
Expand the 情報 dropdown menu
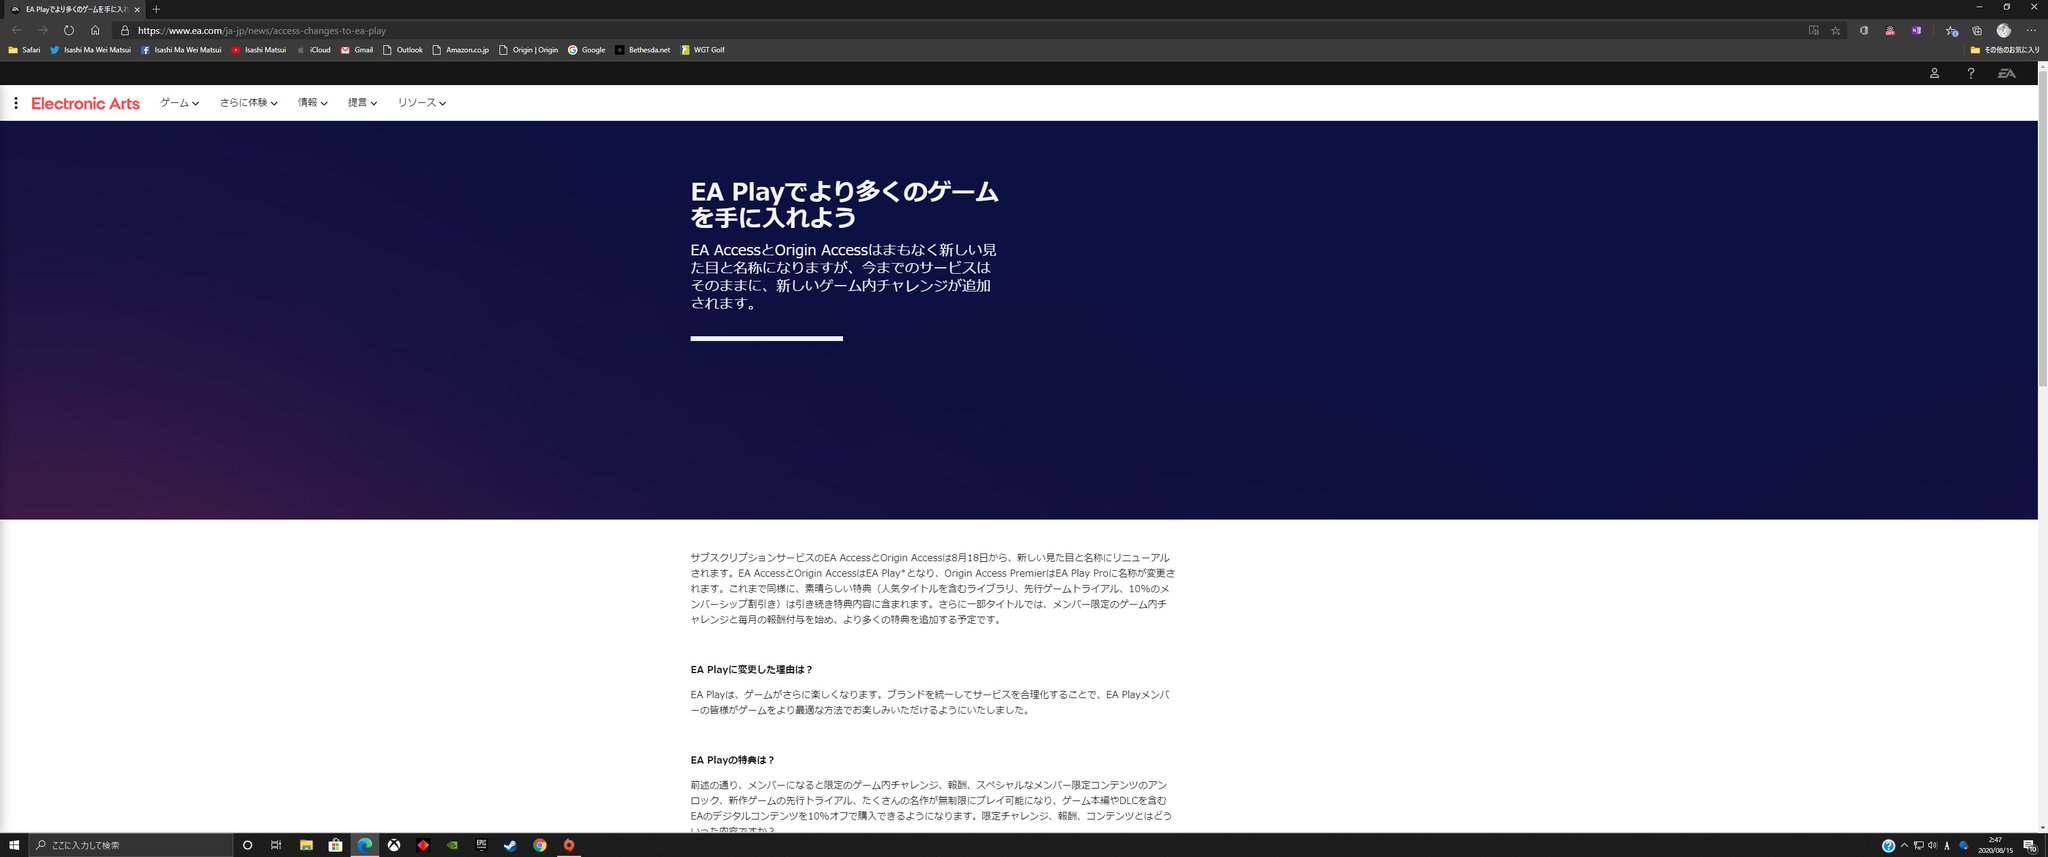click(x=313, y=103)
